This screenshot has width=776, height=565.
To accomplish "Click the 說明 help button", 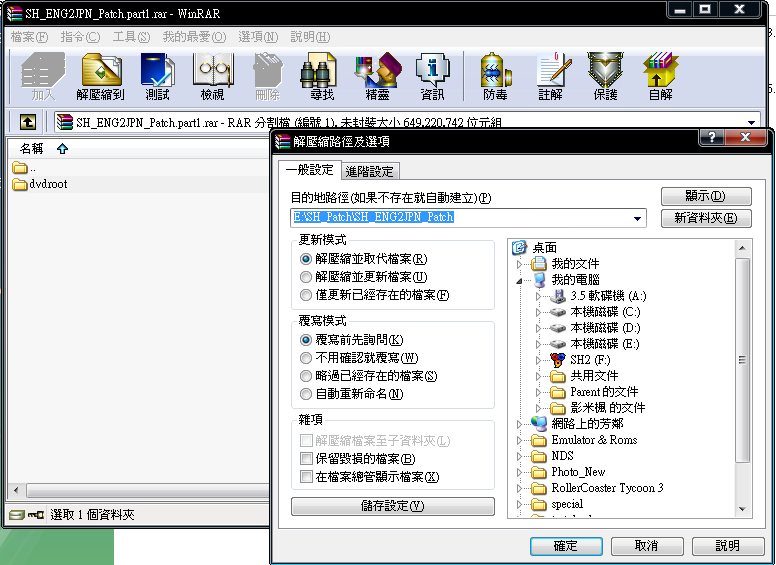I will point(728,546).
